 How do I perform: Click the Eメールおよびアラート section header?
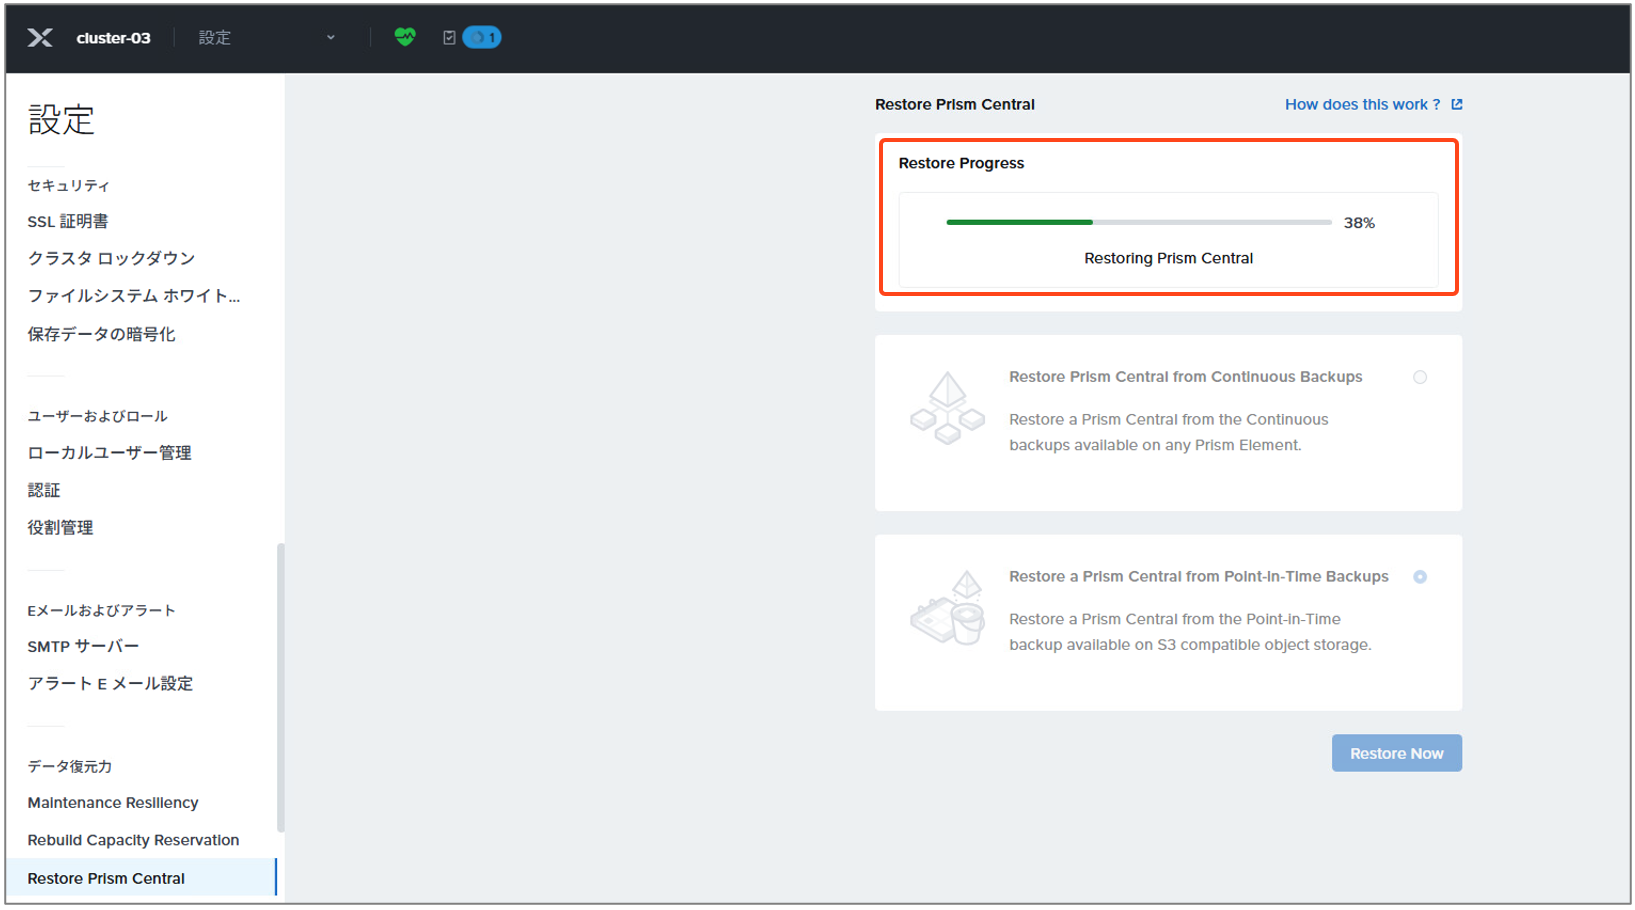pyautogui.click(x=101, y=610)
